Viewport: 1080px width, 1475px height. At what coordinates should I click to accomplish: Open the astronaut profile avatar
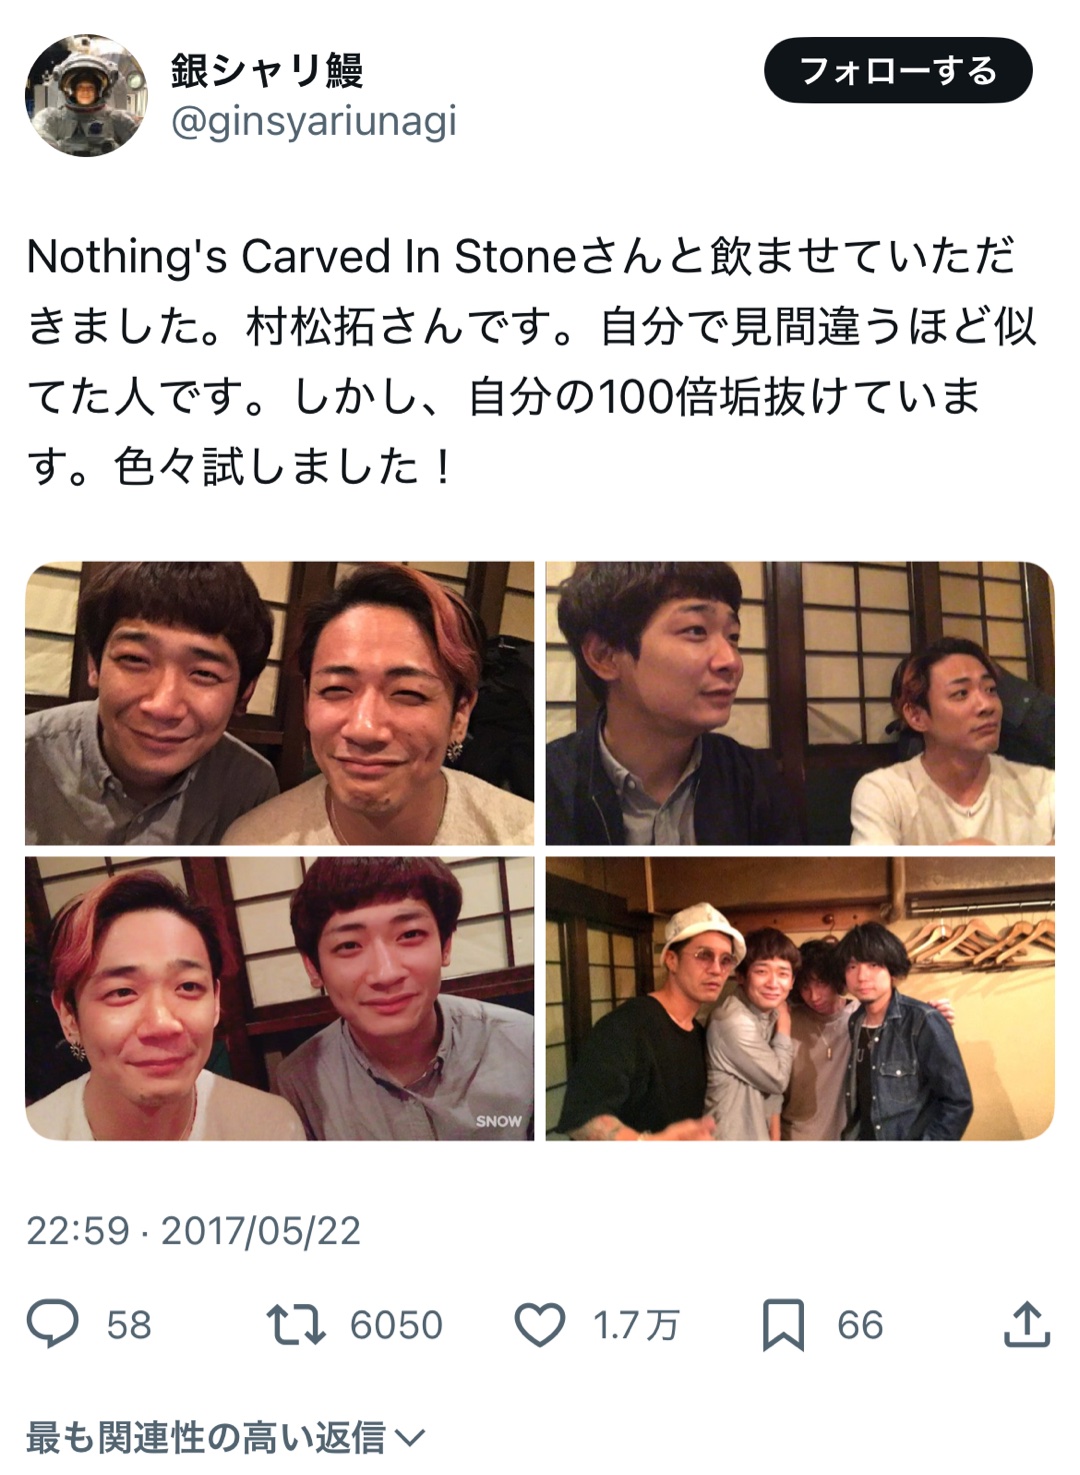[x=86, y=95]
